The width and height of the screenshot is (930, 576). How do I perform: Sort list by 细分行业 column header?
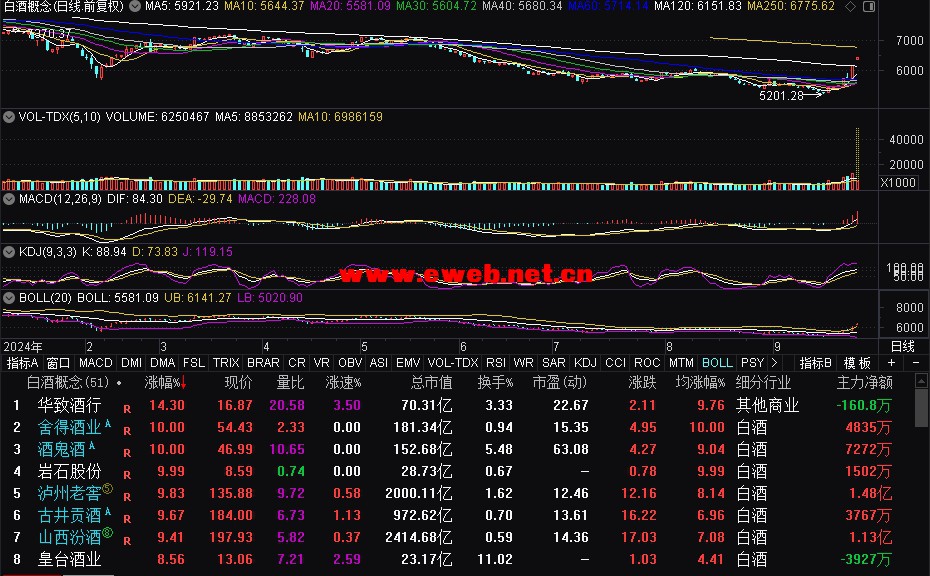click(763, 383)
